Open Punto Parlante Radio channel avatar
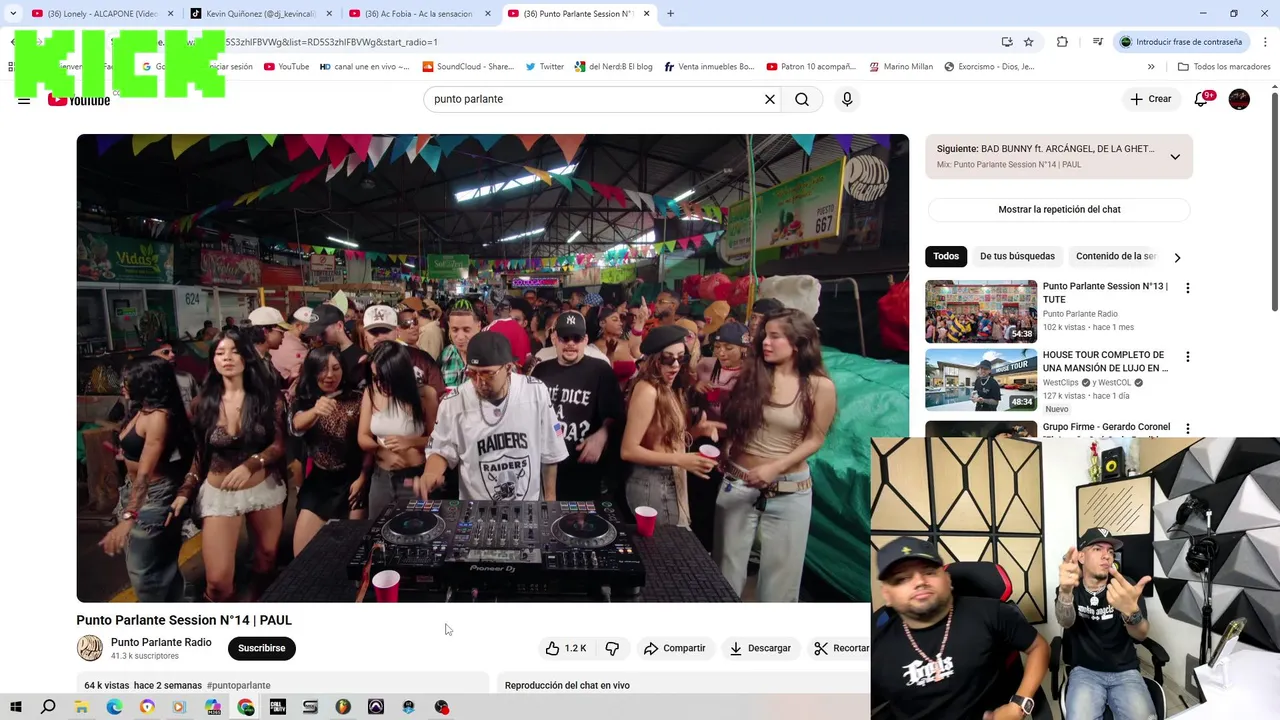The image size is (1280, 720). 90,648
